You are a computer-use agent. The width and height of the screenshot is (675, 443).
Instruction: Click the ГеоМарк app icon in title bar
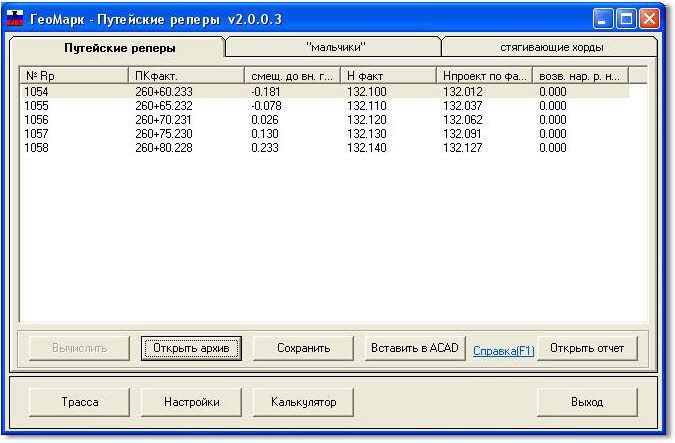[x=15, y=17]
